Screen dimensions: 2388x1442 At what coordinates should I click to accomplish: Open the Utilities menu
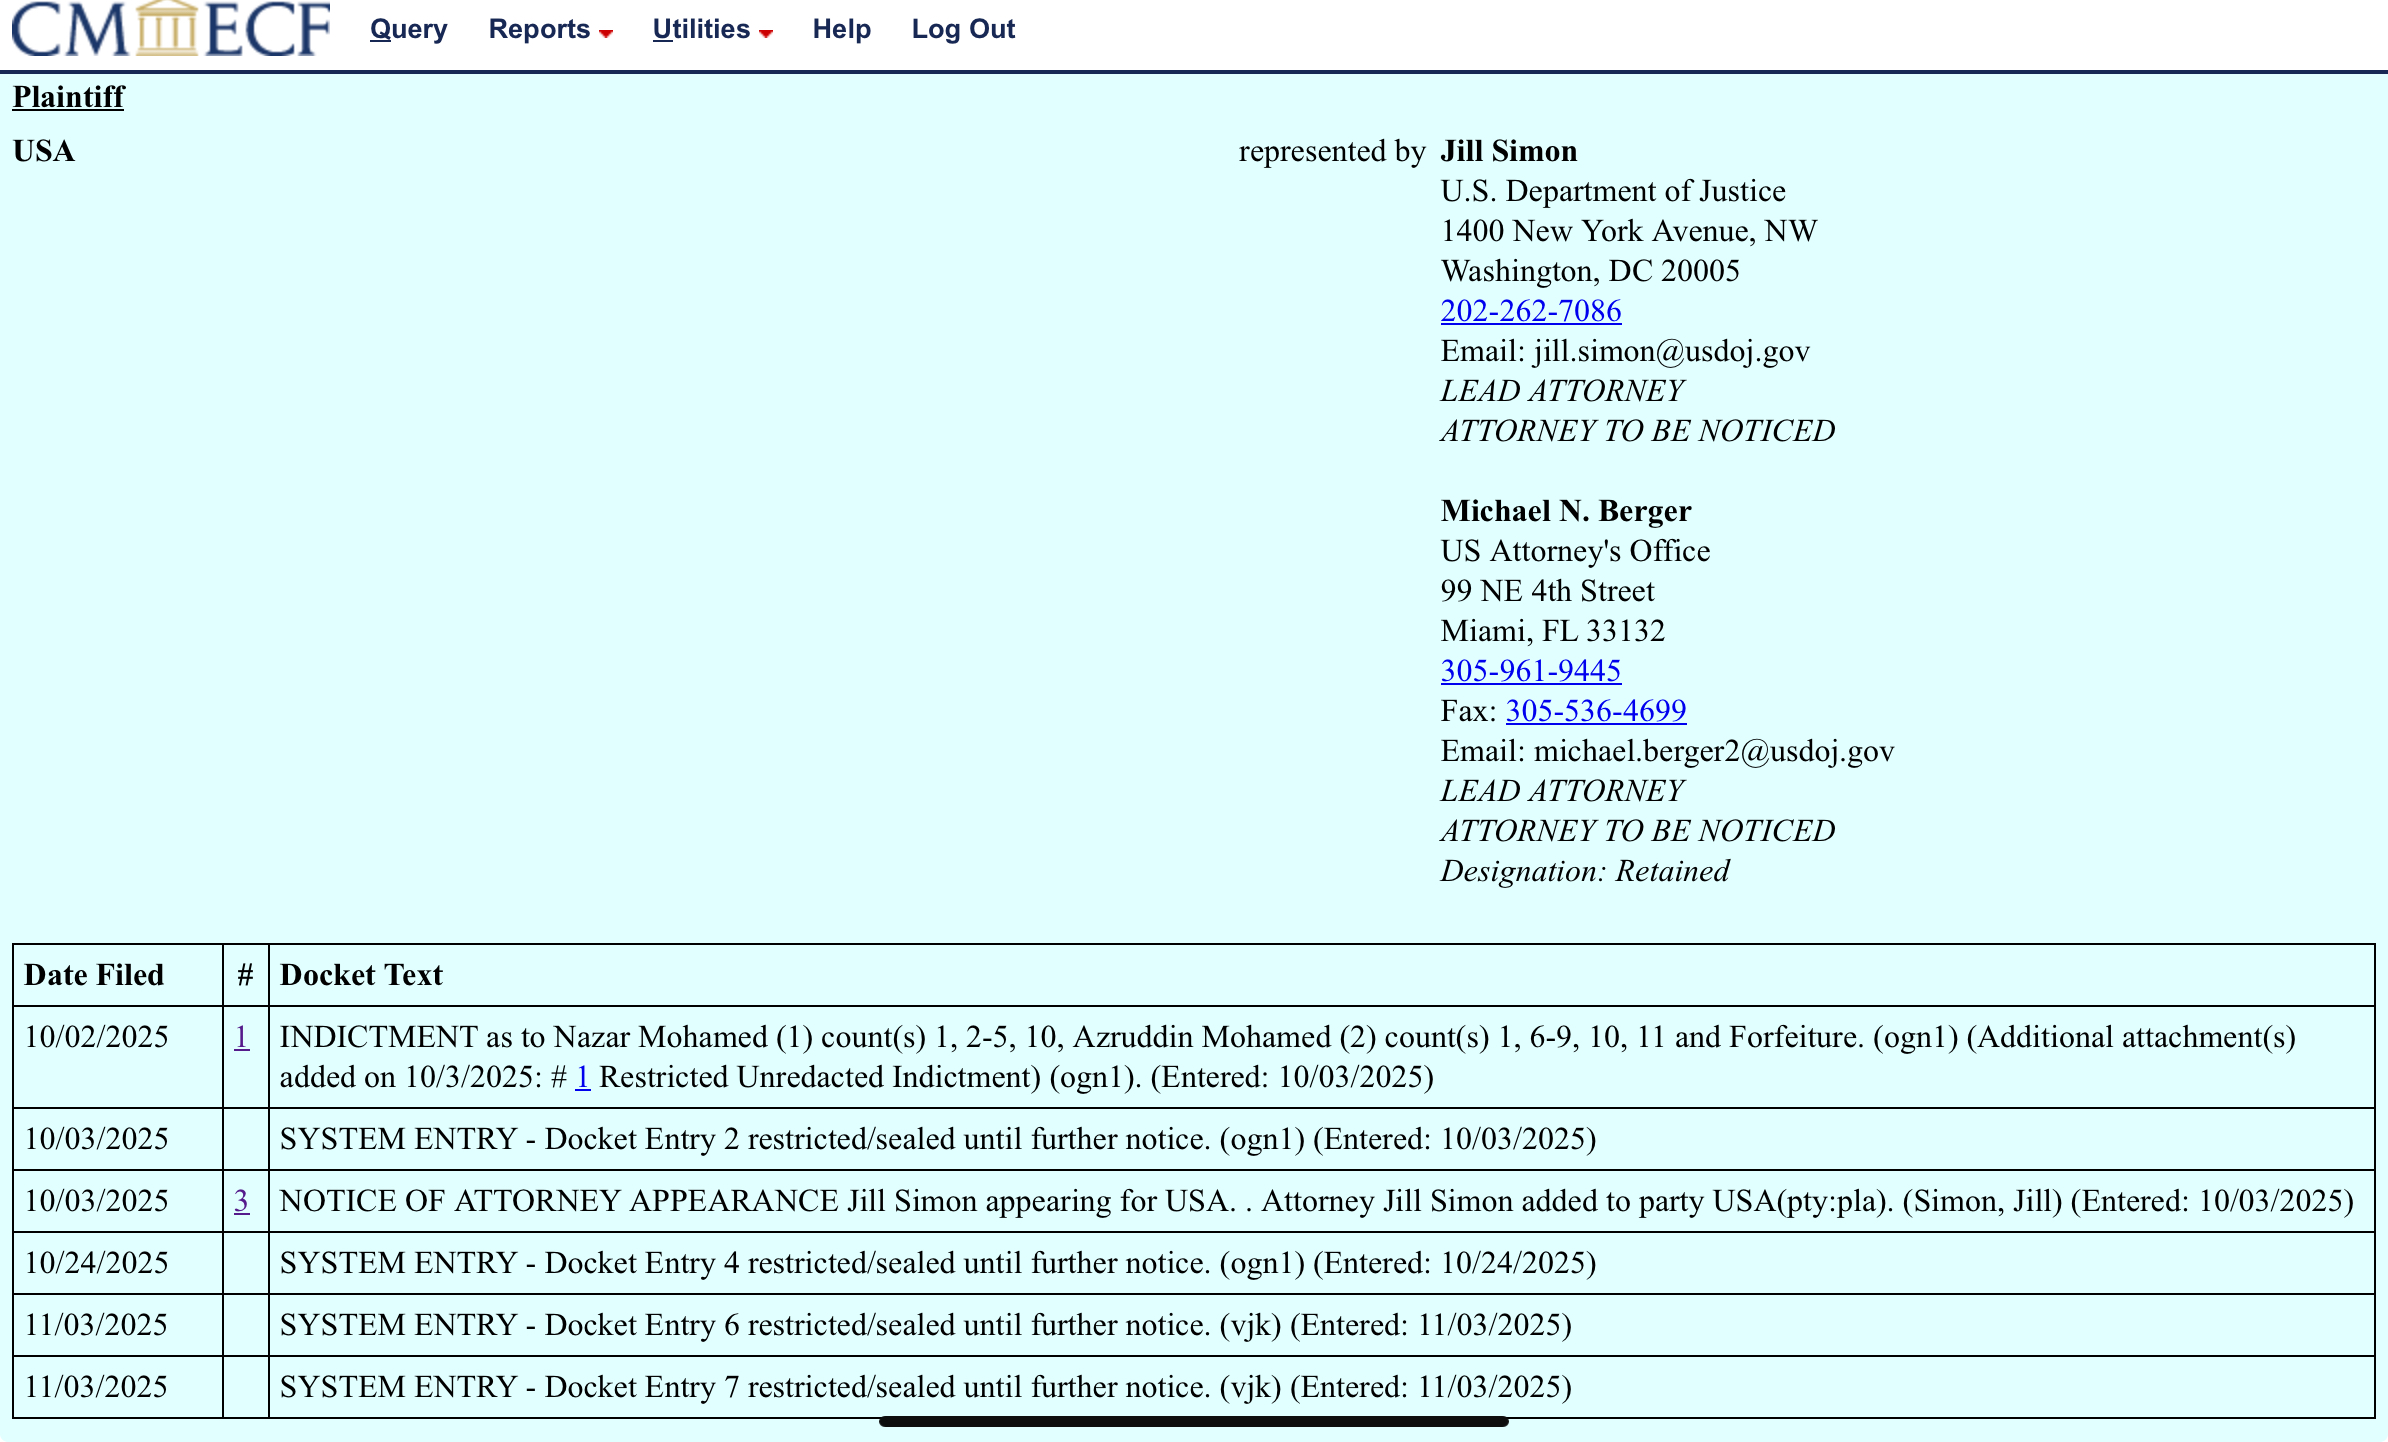[701, 30]
